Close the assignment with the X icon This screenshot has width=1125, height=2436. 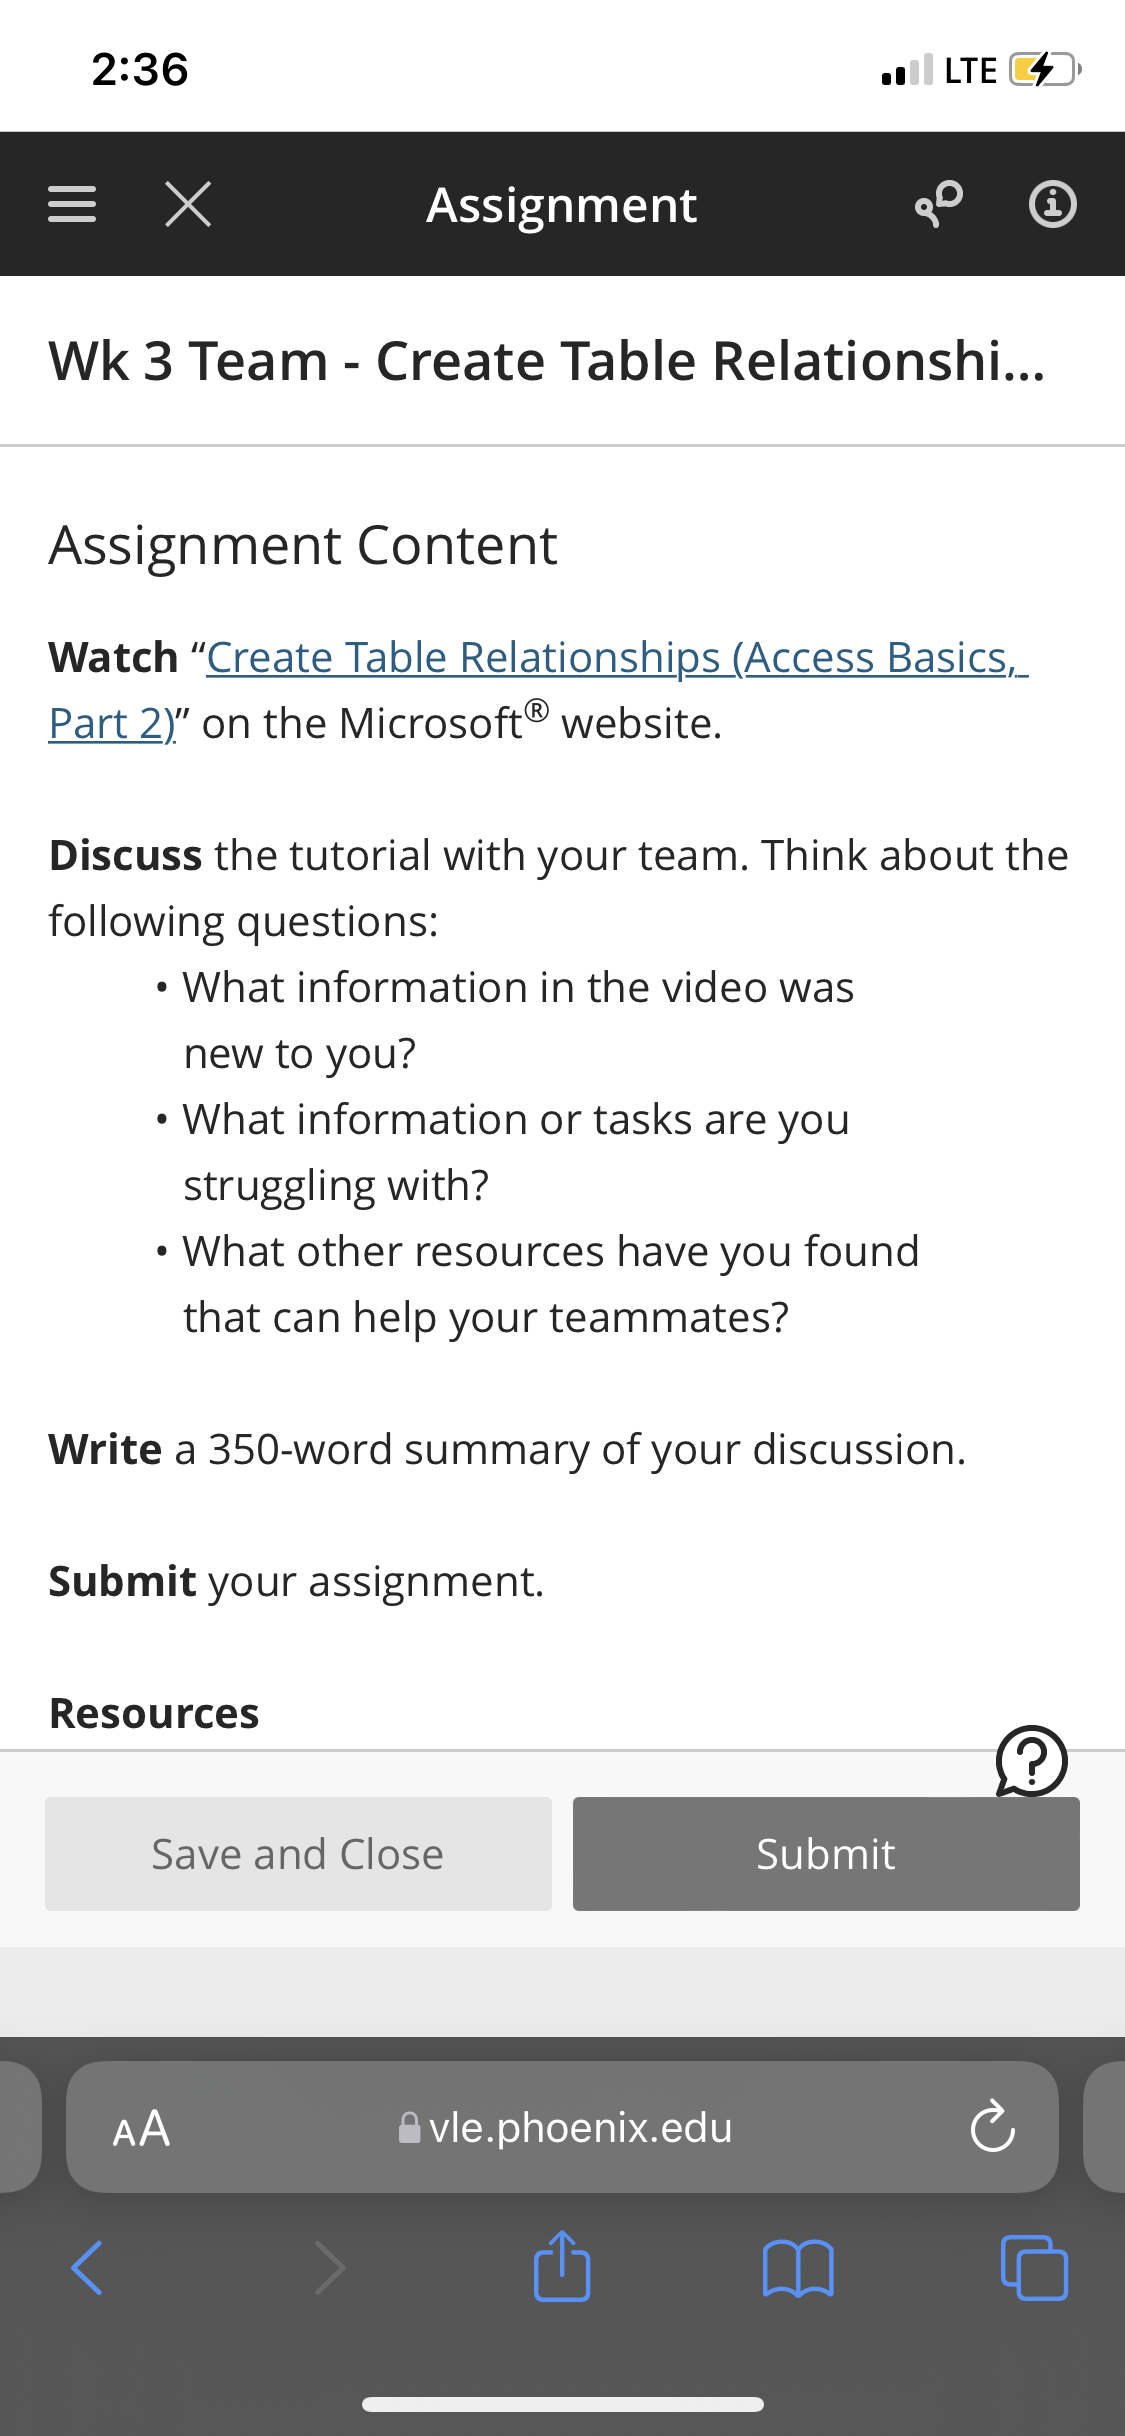[x=188, y=205]
